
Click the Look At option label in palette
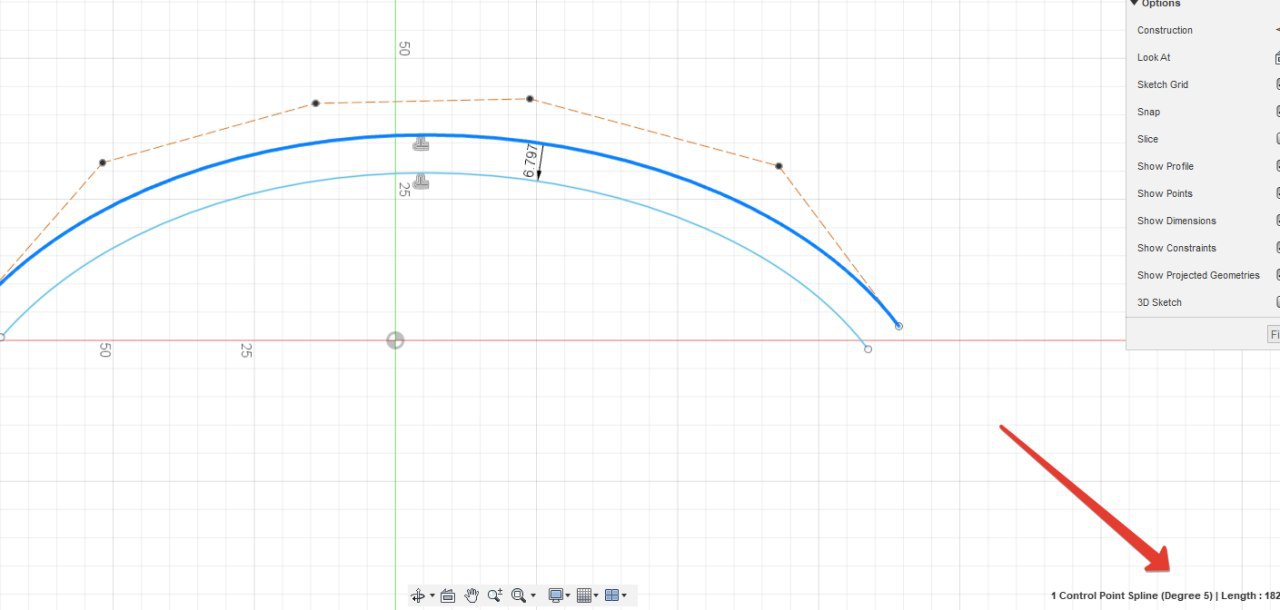click(1154, 58)
